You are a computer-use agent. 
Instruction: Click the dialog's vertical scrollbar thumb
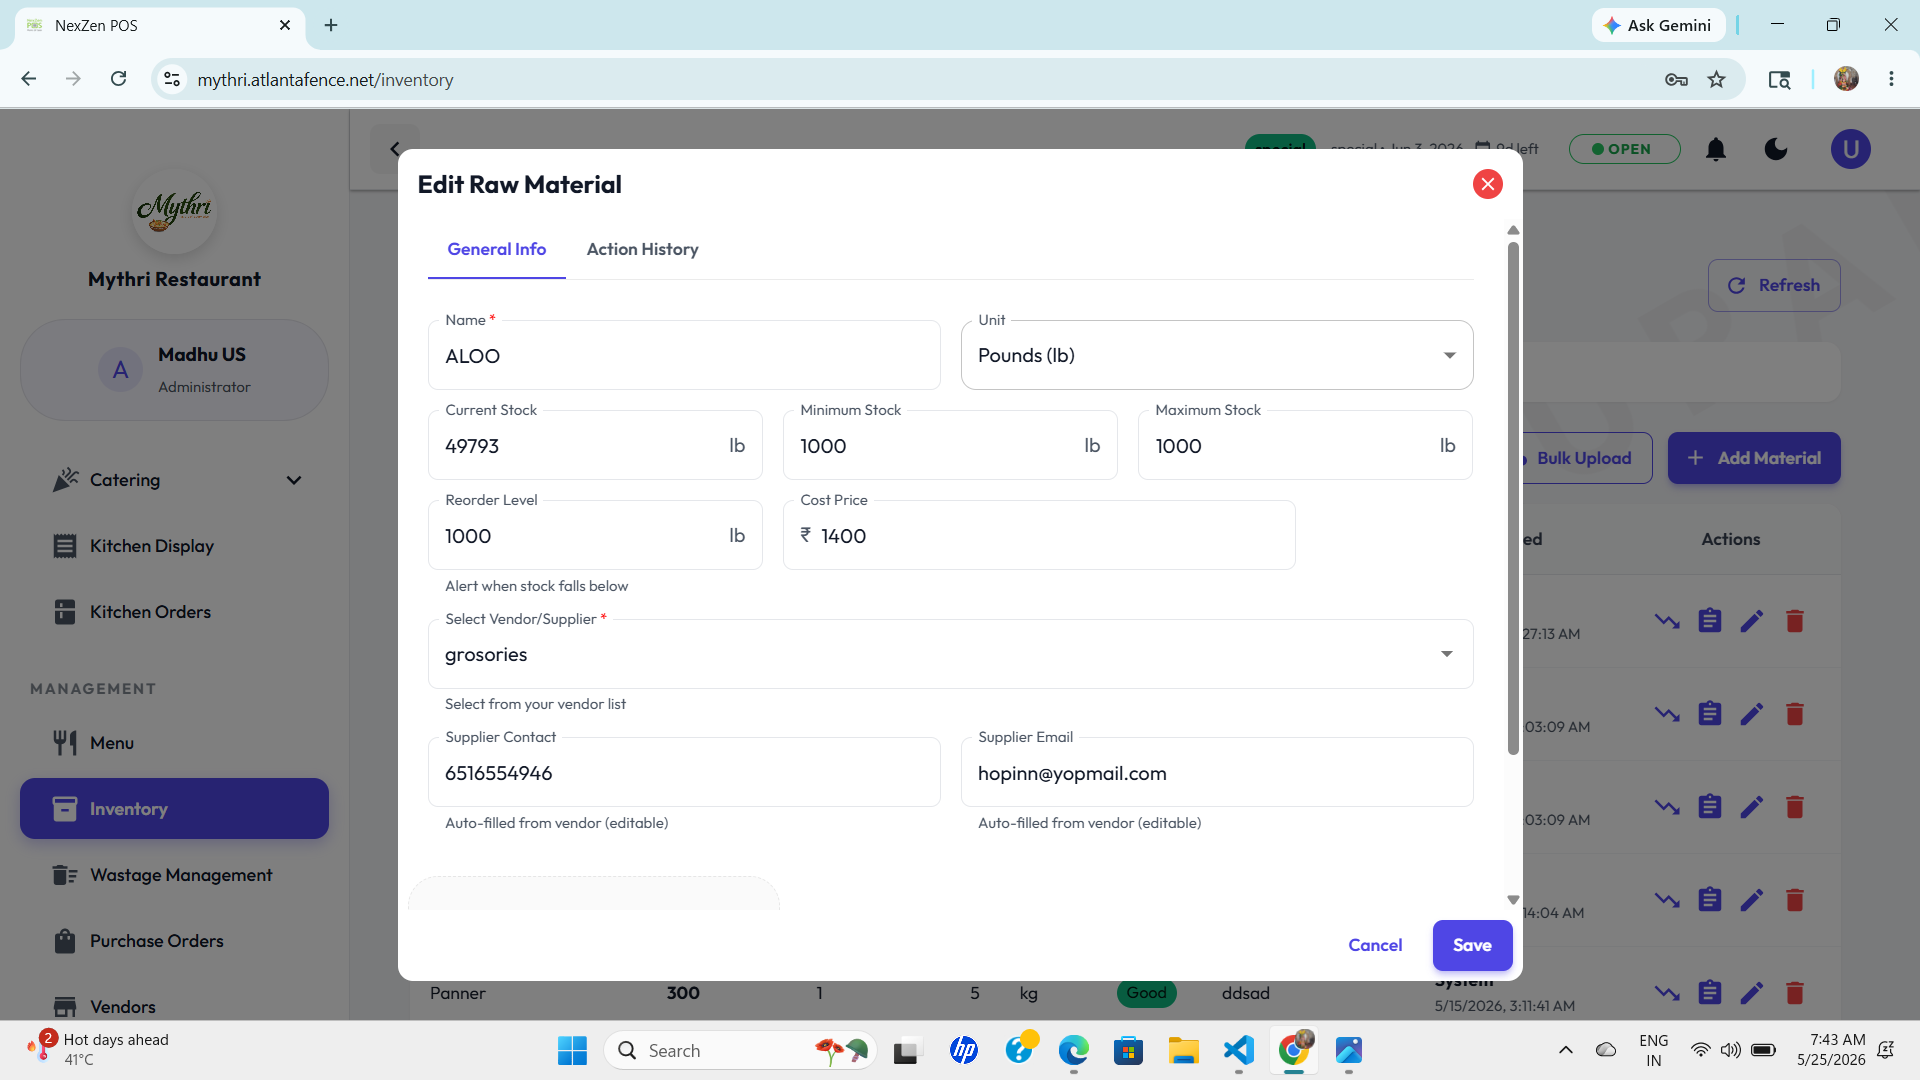pos(1513,497)
